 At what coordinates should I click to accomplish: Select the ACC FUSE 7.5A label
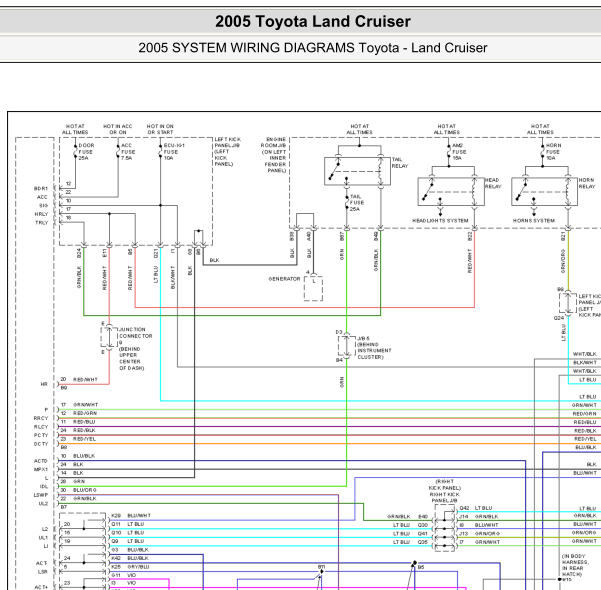tap(128, 152)
